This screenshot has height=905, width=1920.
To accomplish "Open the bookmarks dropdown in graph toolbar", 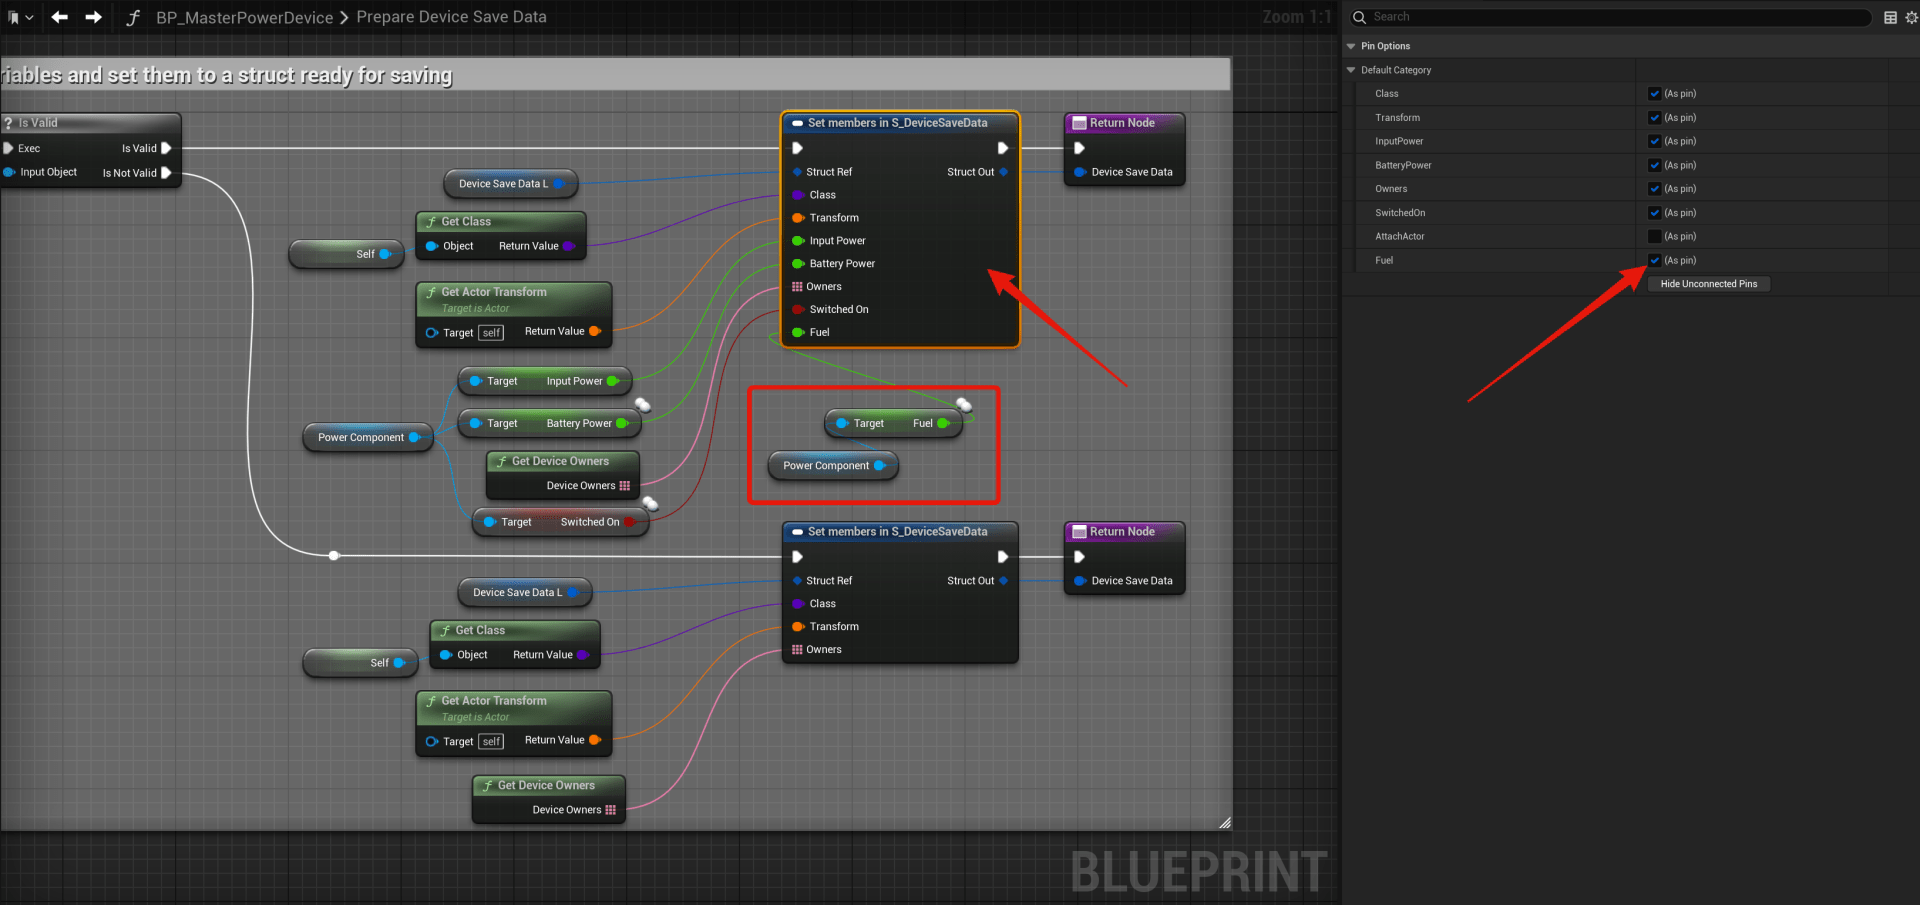I will point(20,17).
